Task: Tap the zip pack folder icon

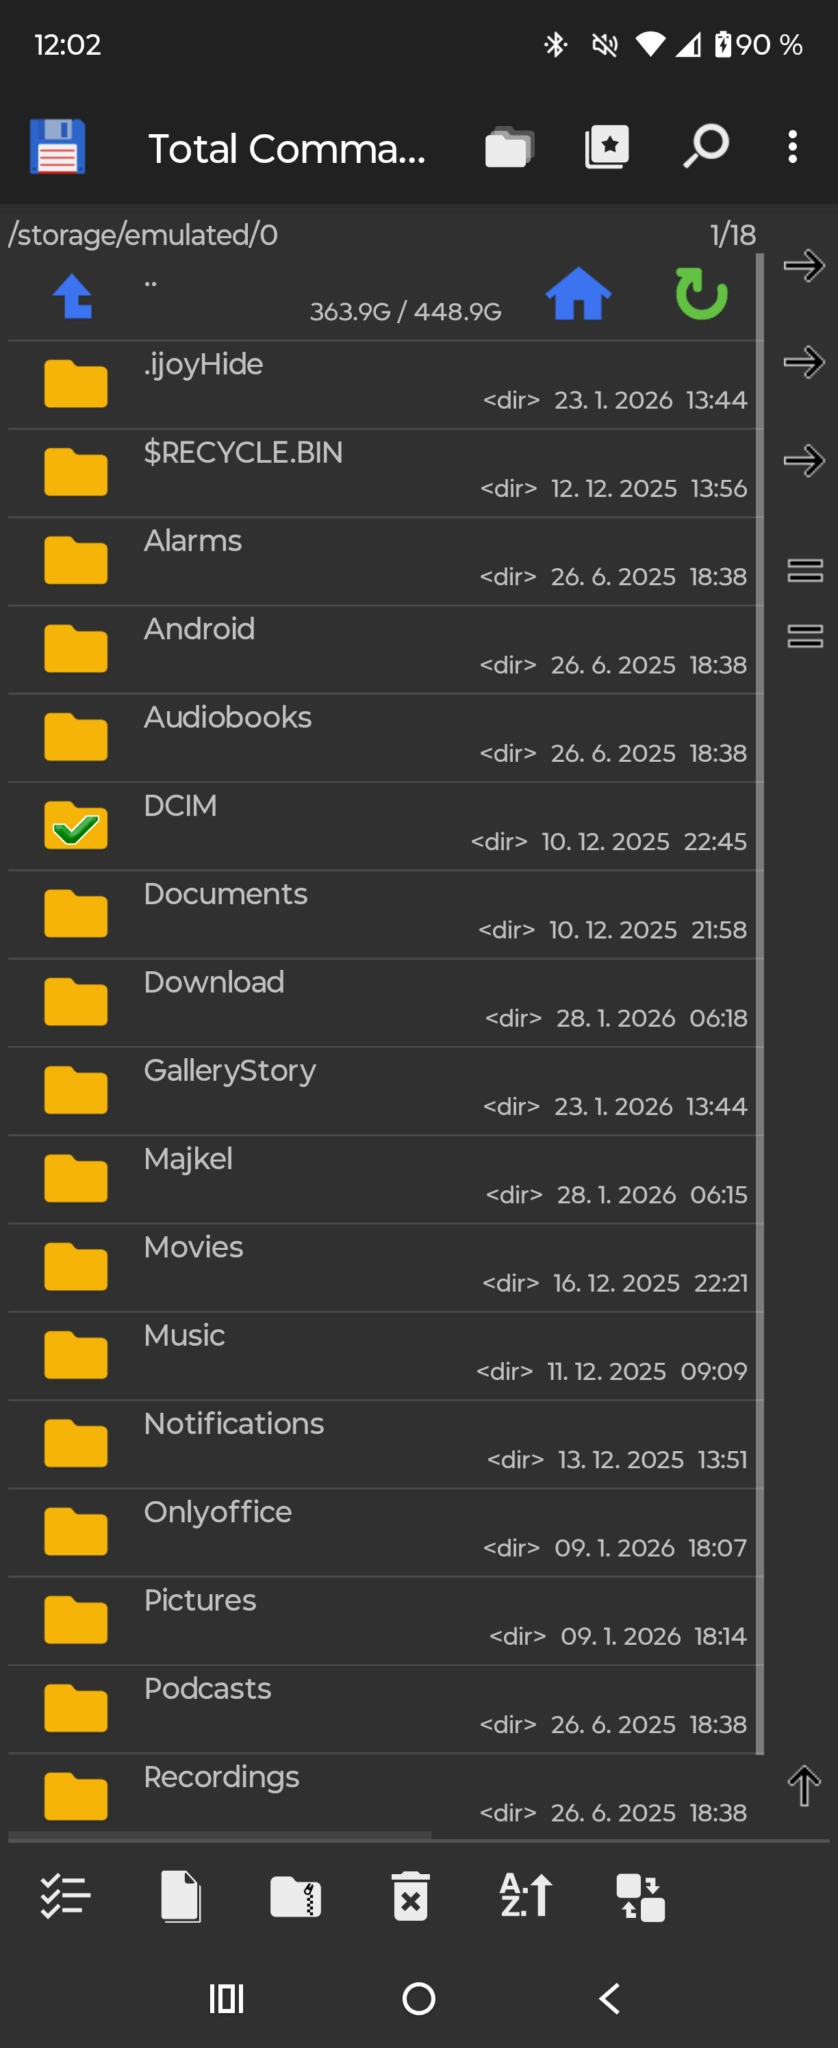Action: 295,1896
